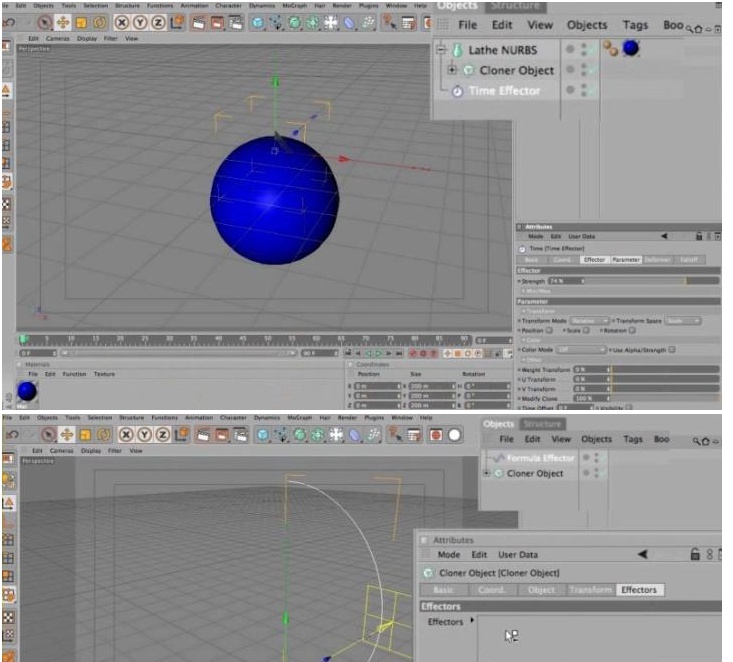Click the coordinate system icon in top toolbar
The height and width of the screenshot is (662, 733).
(x=177, y=22)
